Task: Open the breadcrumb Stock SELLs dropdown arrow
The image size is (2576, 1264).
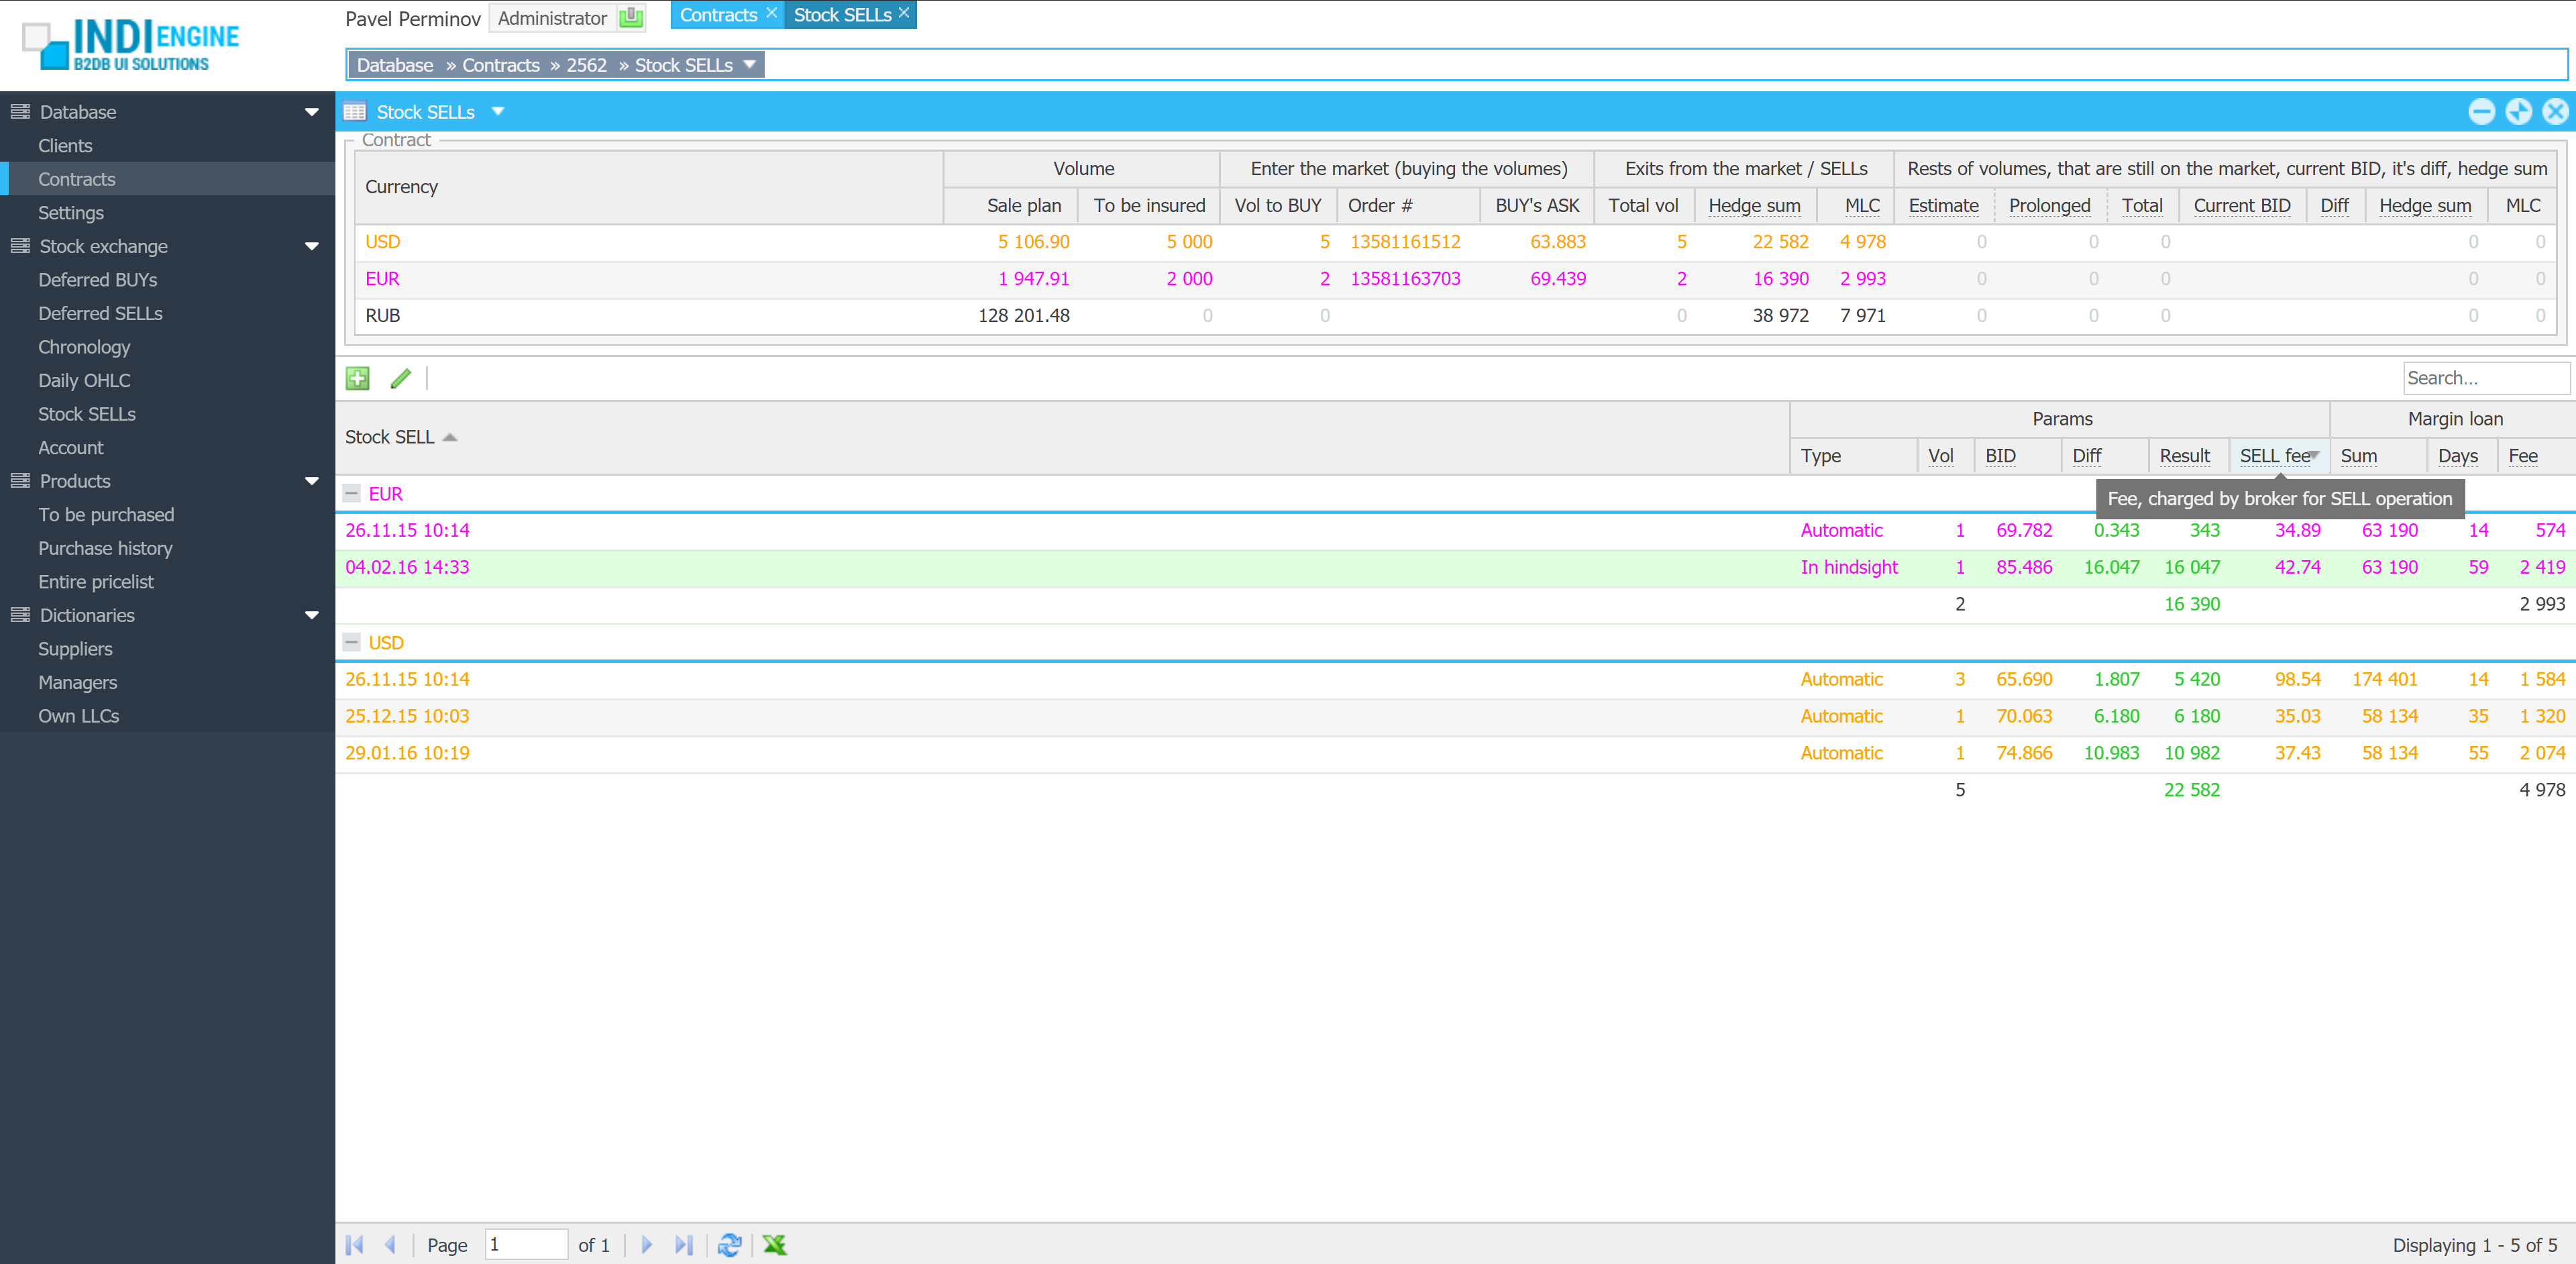Action: click(x=749, y=64)
